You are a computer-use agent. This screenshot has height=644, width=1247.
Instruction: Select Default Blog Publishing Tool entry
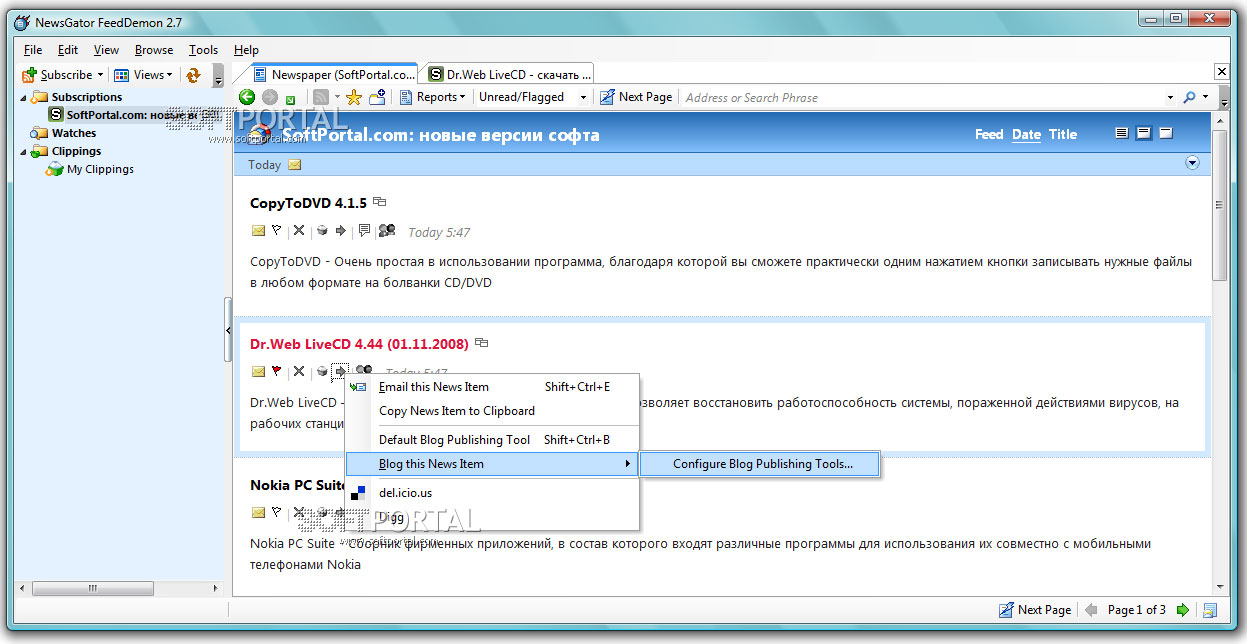tap(492, 440)
